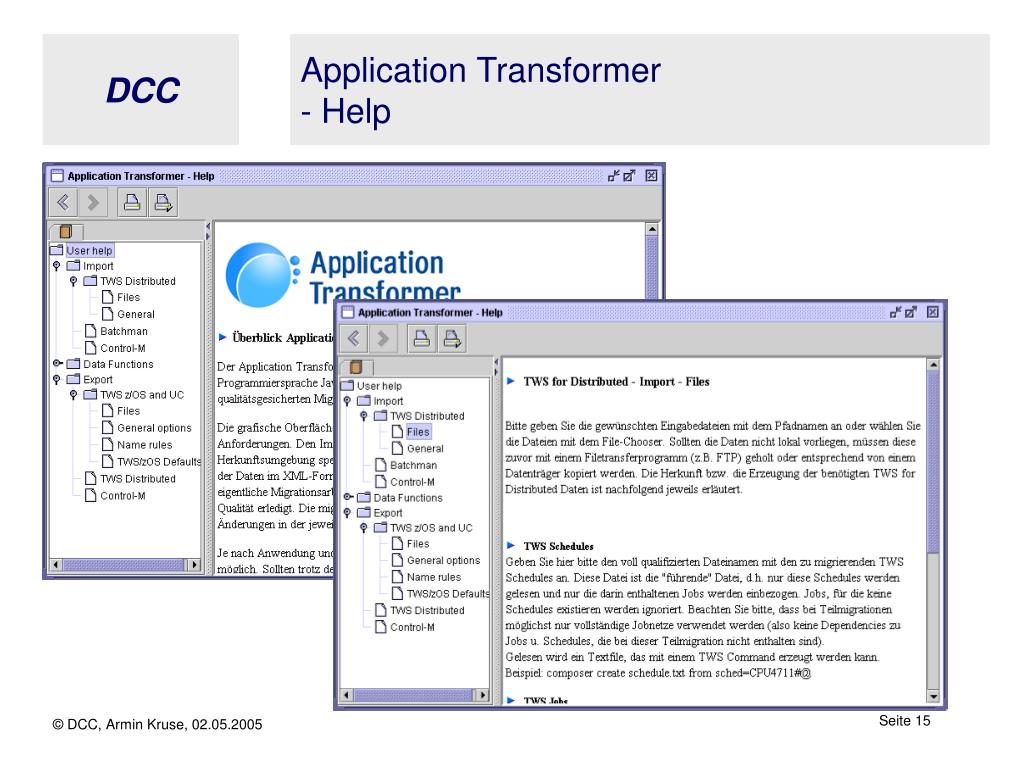Click maximize button of front Help window

(x=911, y=312)
